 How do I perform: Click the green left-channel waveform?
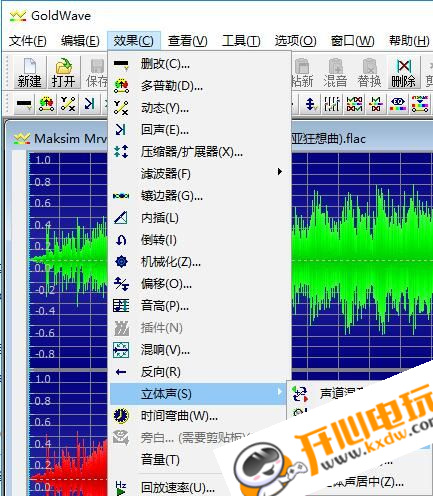click(x=362, y=260)
